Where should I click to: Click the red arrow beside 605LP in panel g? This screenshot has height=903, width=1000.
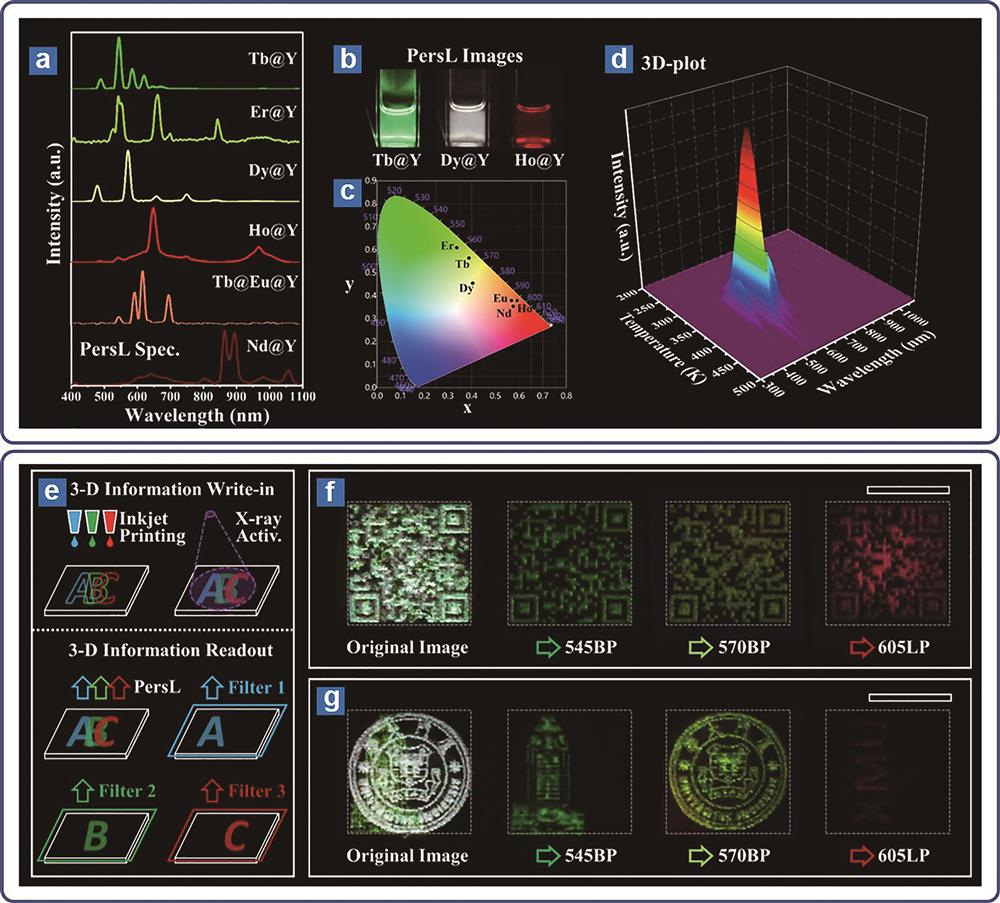click(862, 856)
